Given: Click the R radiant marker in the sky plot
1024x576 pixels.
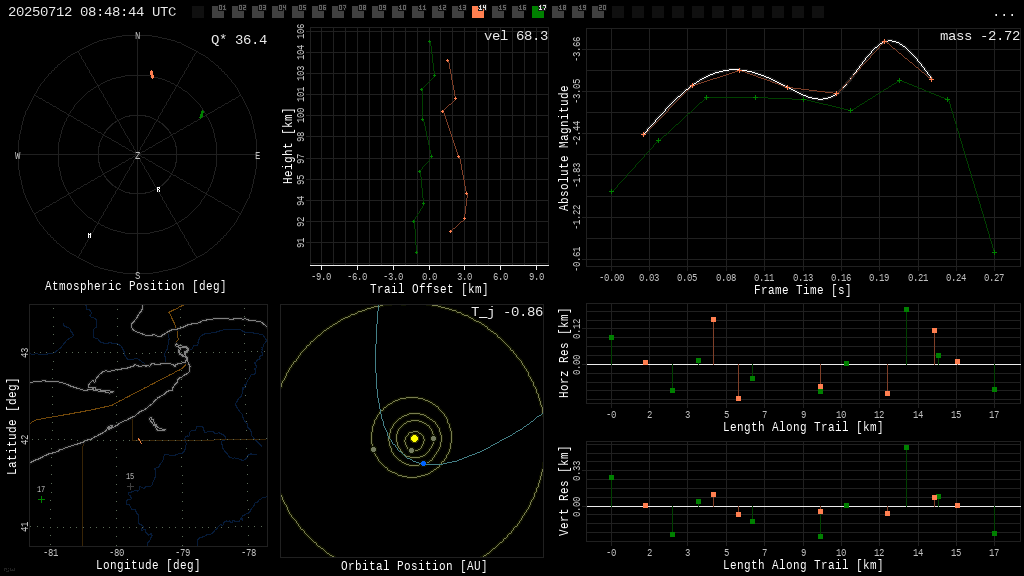Looking at the screenshot, I should point(158,190).
